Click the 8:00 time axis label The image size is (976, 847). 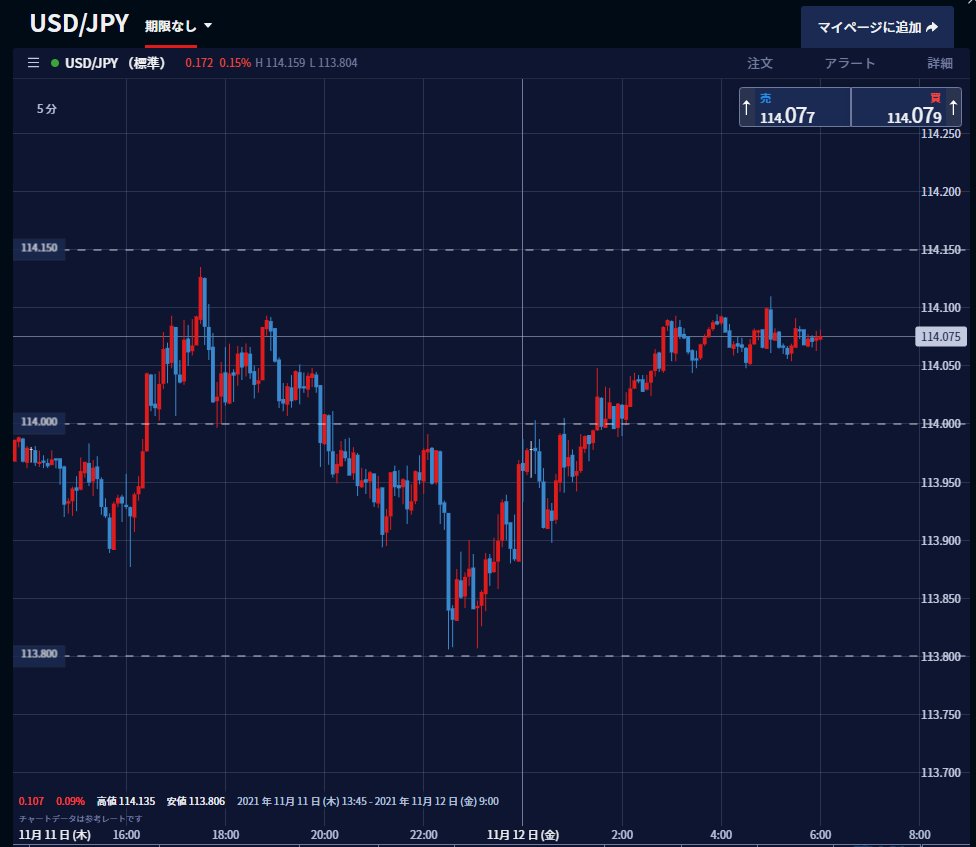tap(919, 835)
